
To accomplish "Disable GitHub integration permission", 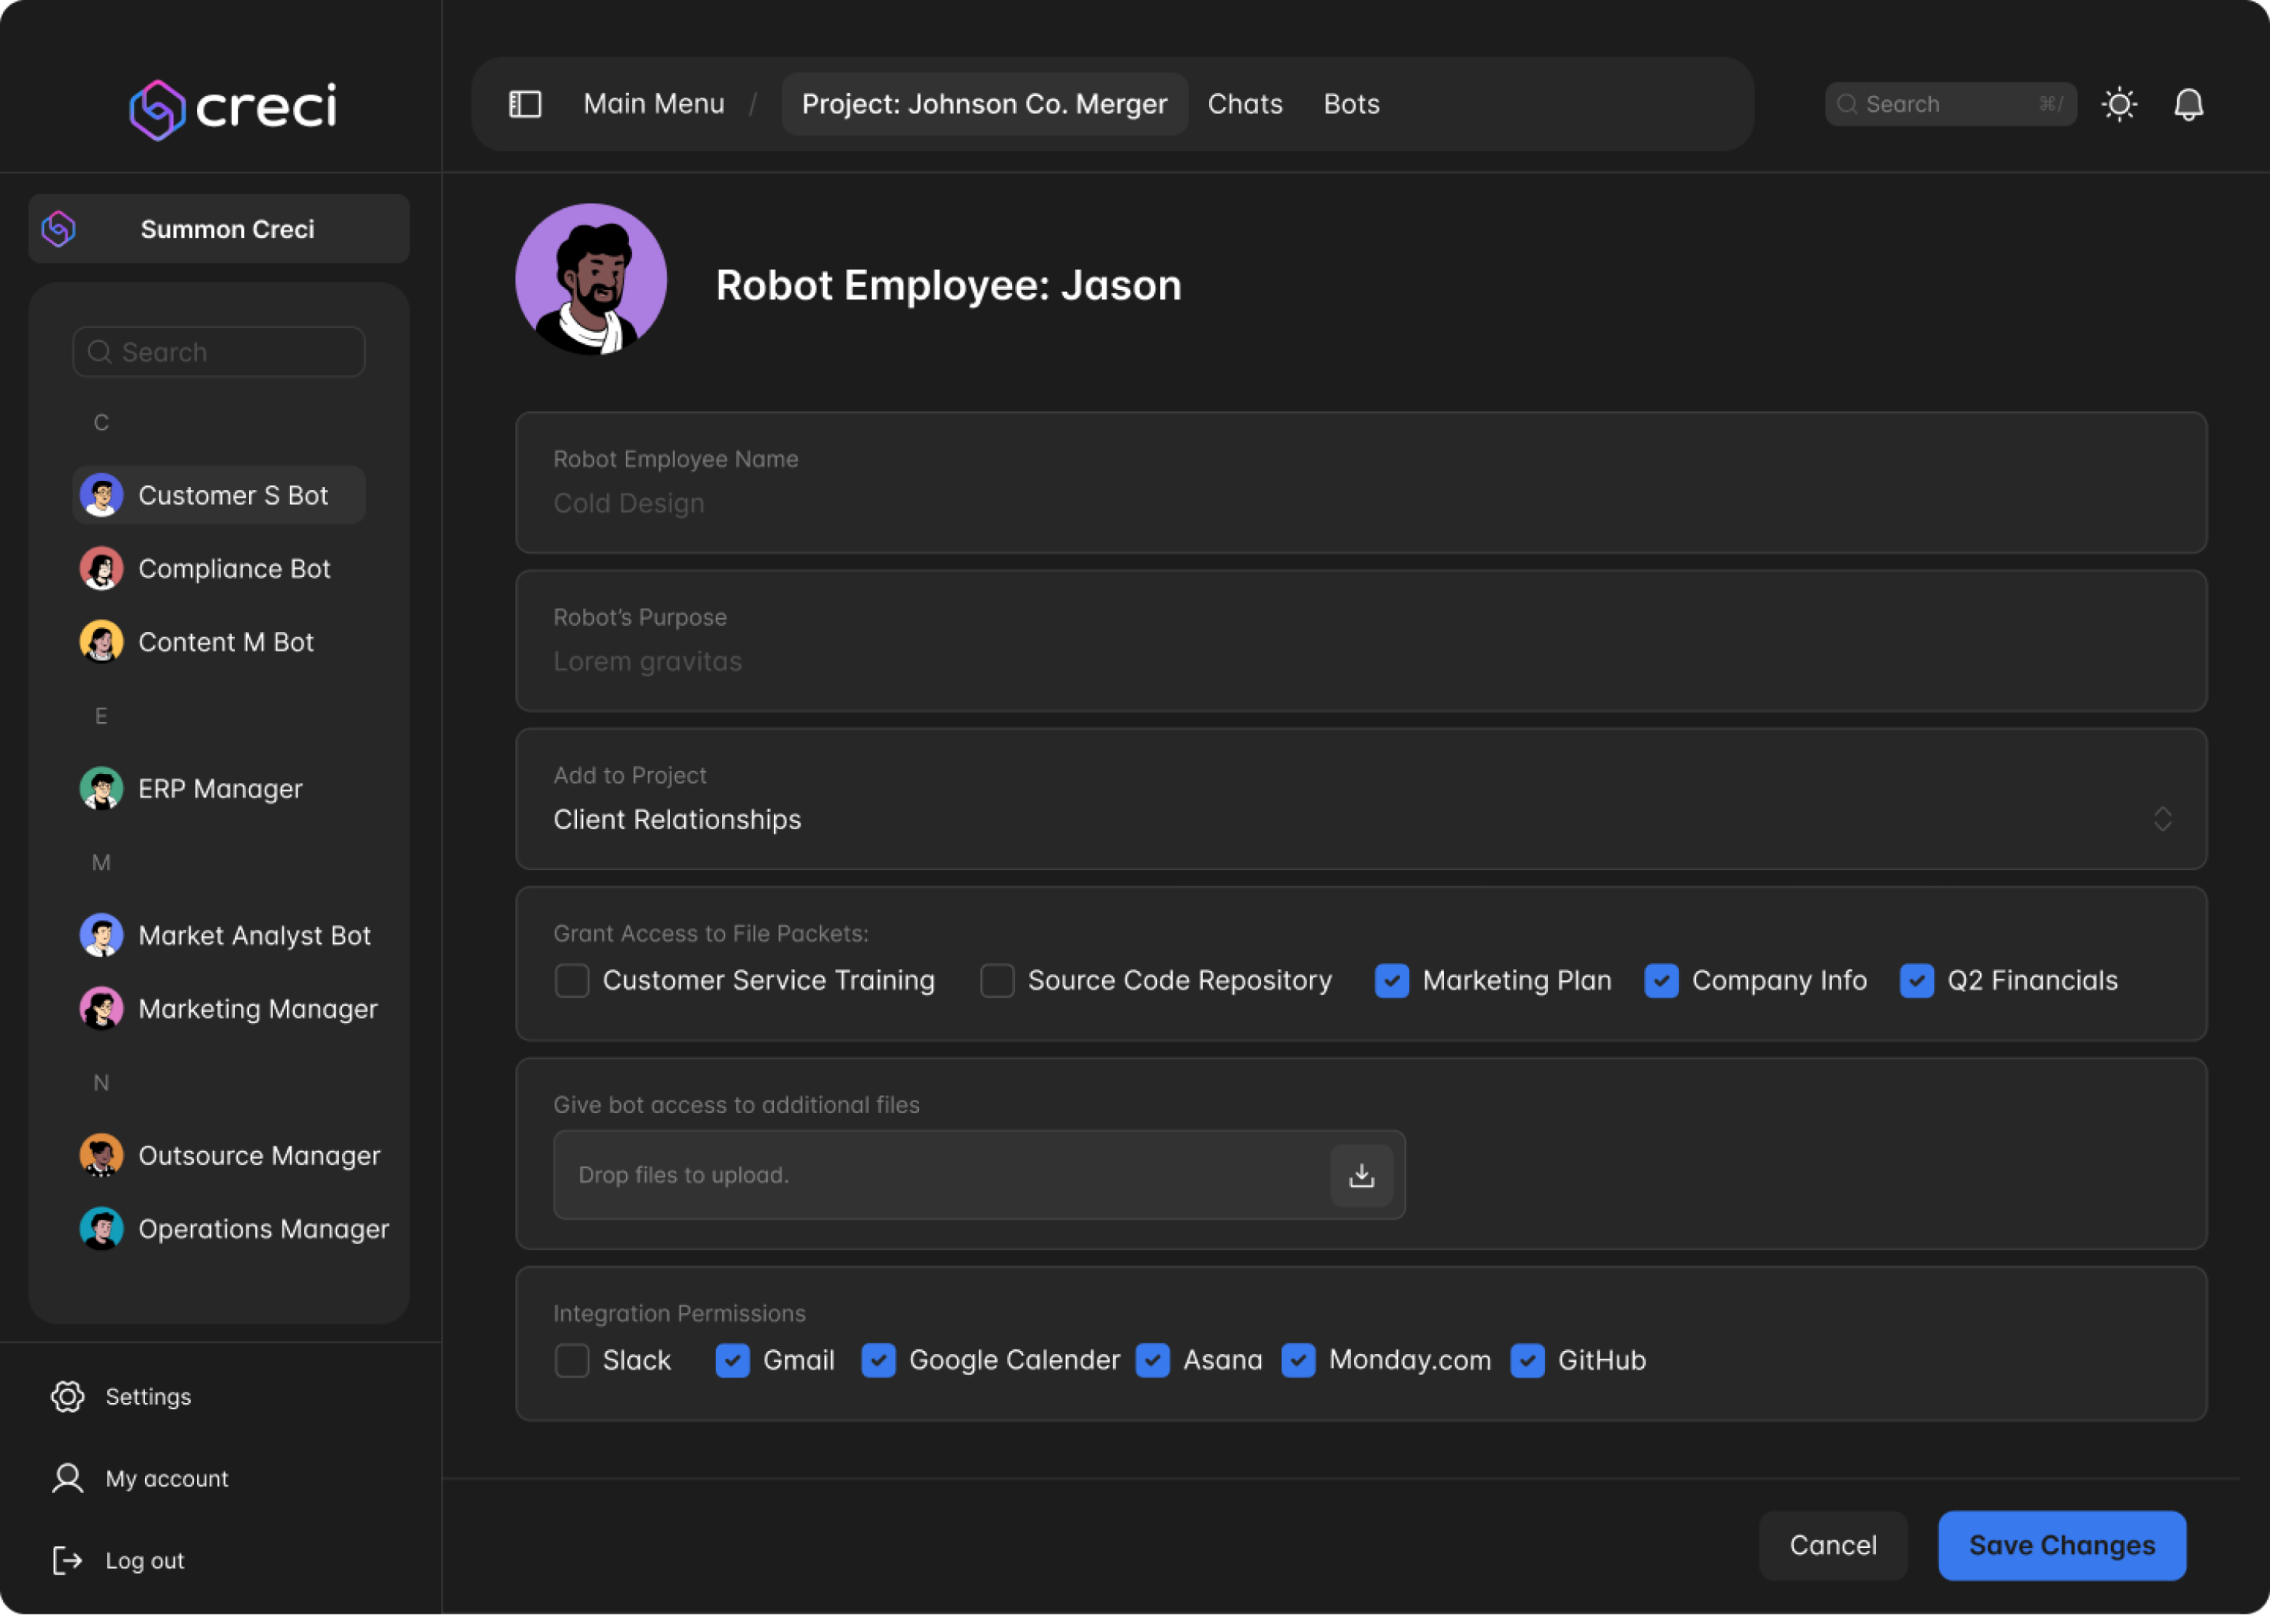I will coord(1527,1360).
